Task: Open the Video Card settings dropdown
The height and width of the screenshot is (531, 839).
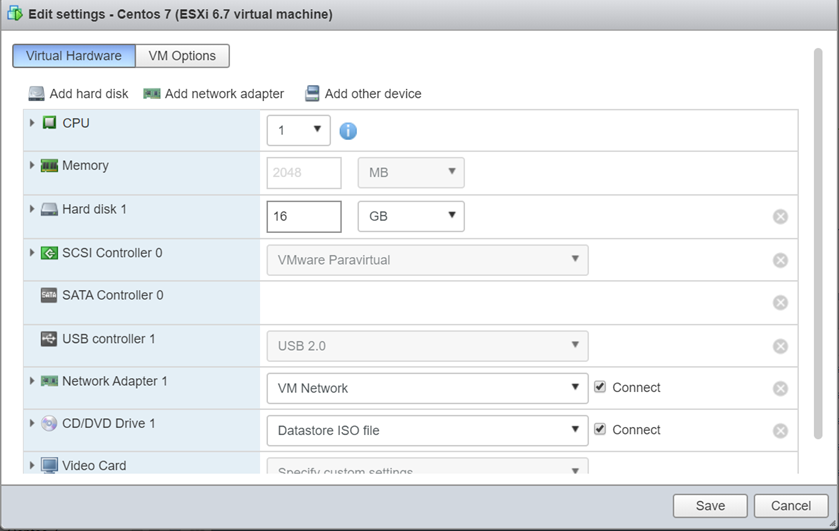Action: pos(428,466)
